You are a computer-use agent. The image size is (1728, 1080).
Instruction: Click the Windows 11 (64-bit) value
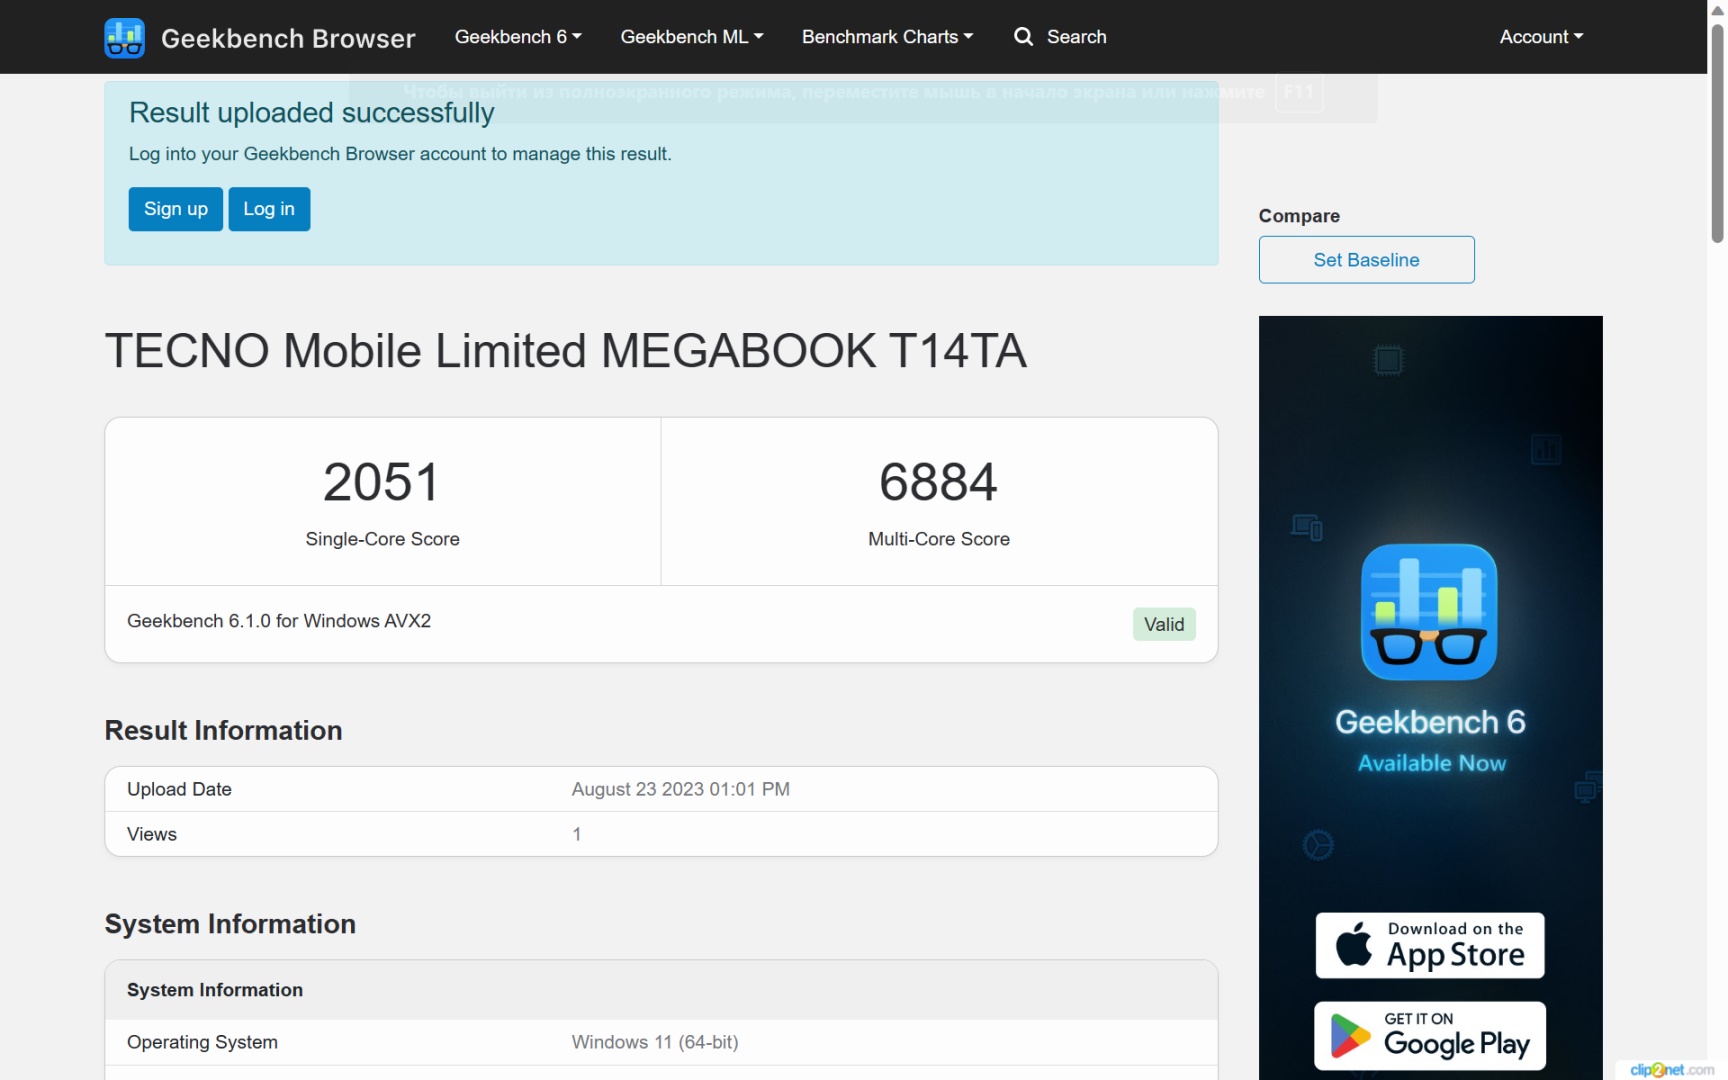coord(655,1042)
